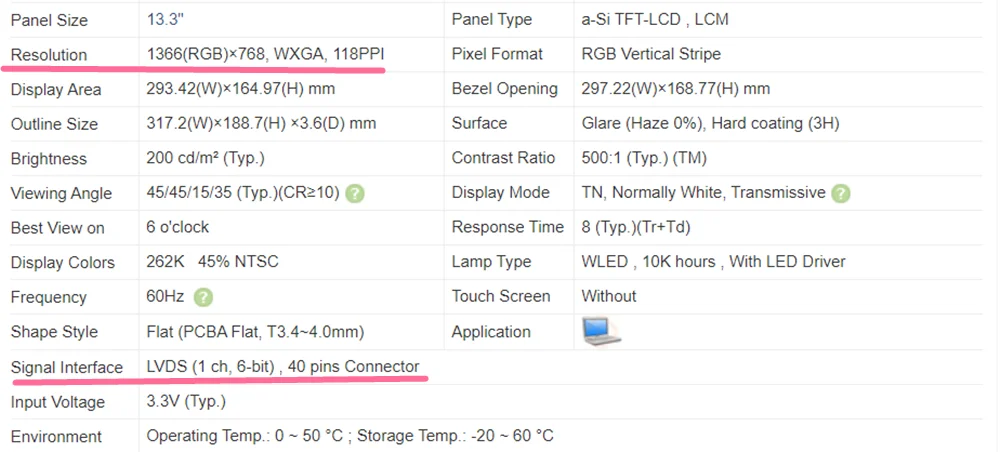Click the Resolution label

click(49, 55)
